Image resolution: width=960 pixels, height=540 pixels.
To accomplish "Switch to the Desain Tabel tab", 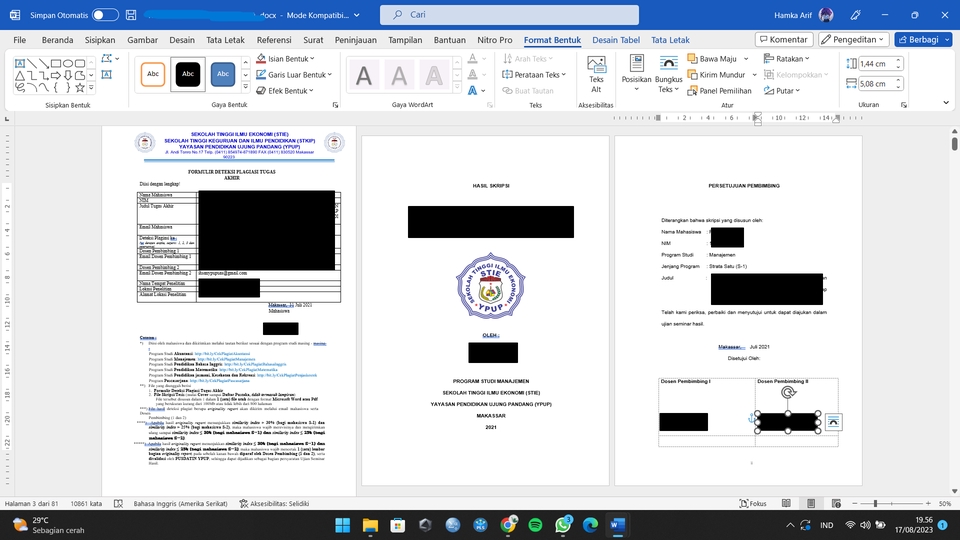I will (x=616, y=40).
